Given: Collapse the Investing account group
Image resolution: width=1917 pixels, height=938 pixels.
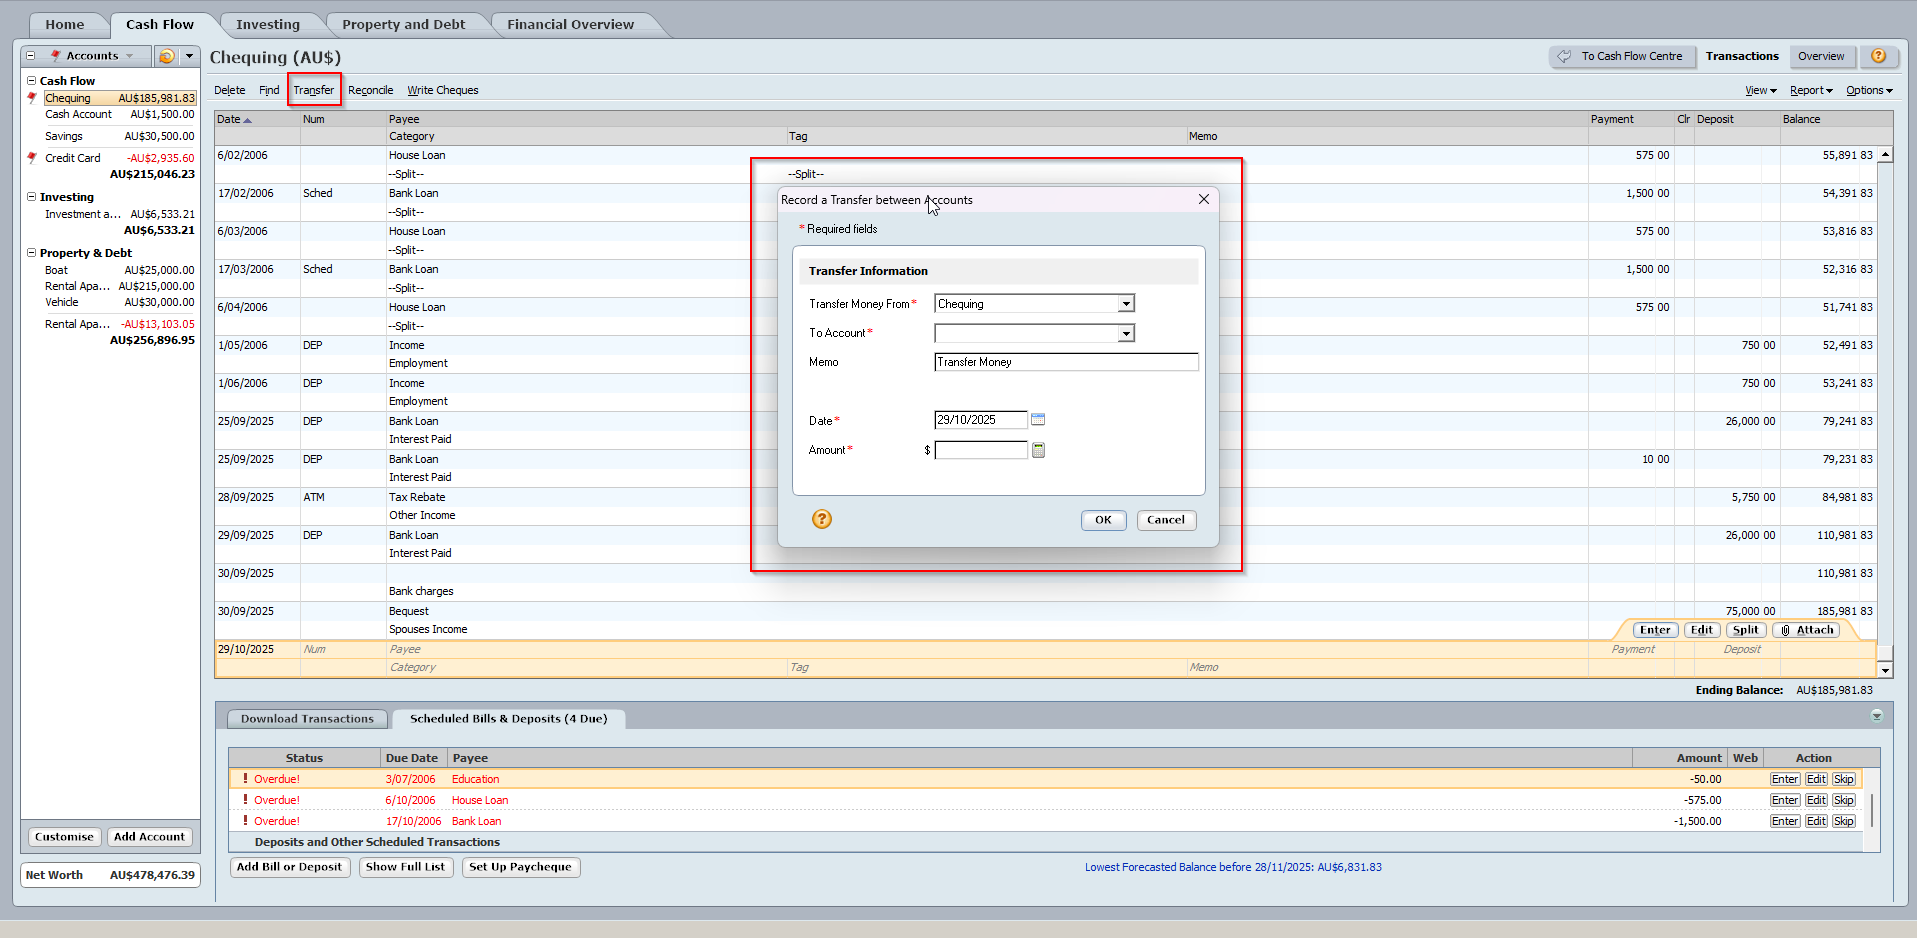Looking at the screenshot, I should pos(31,197).
